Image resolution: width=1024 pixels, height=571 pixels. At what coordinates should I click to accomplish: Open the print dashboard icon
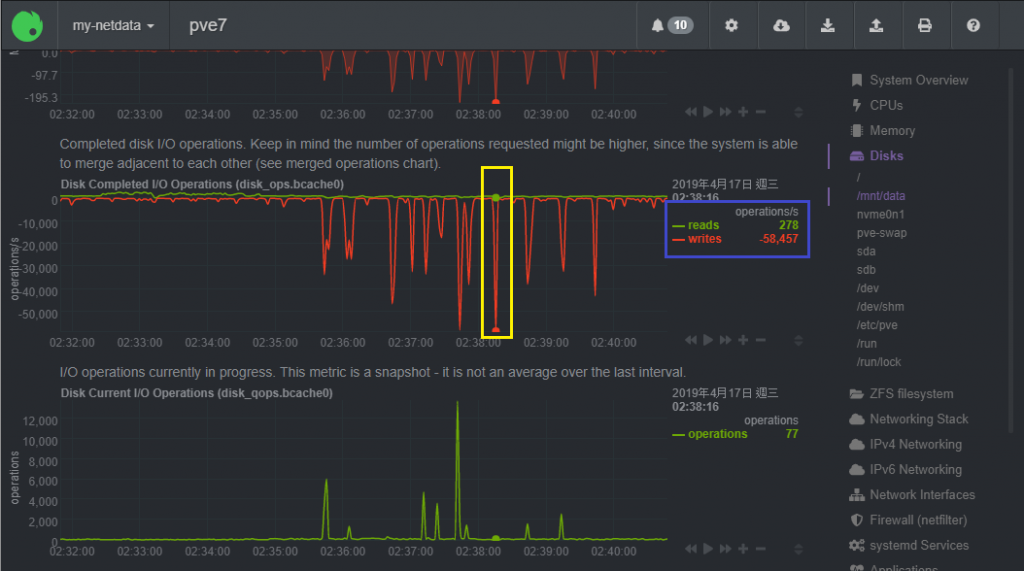click(925, 25)
